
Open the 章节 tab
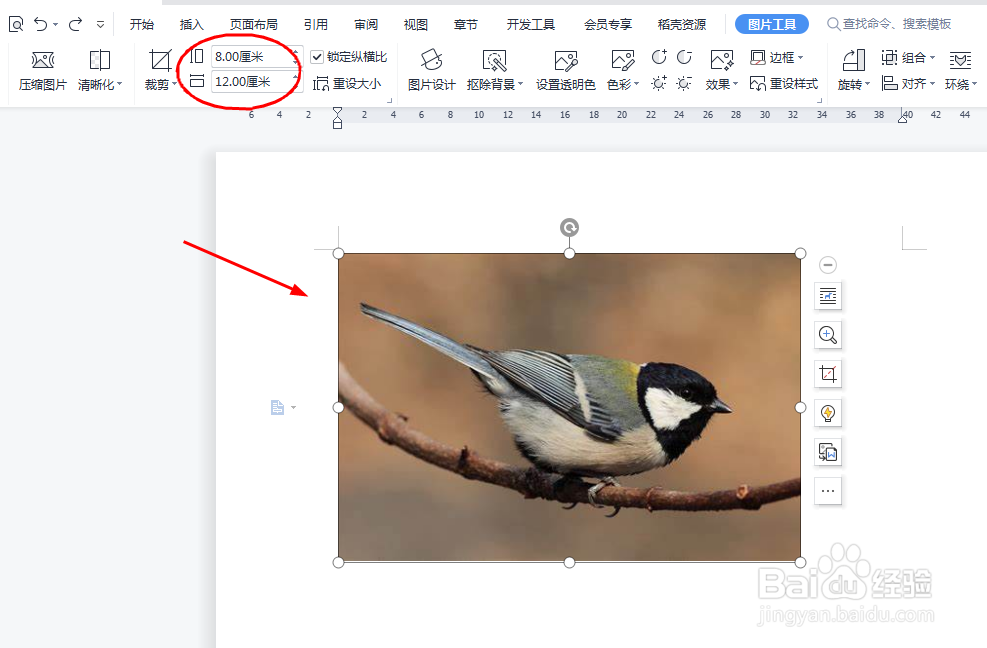465,25
